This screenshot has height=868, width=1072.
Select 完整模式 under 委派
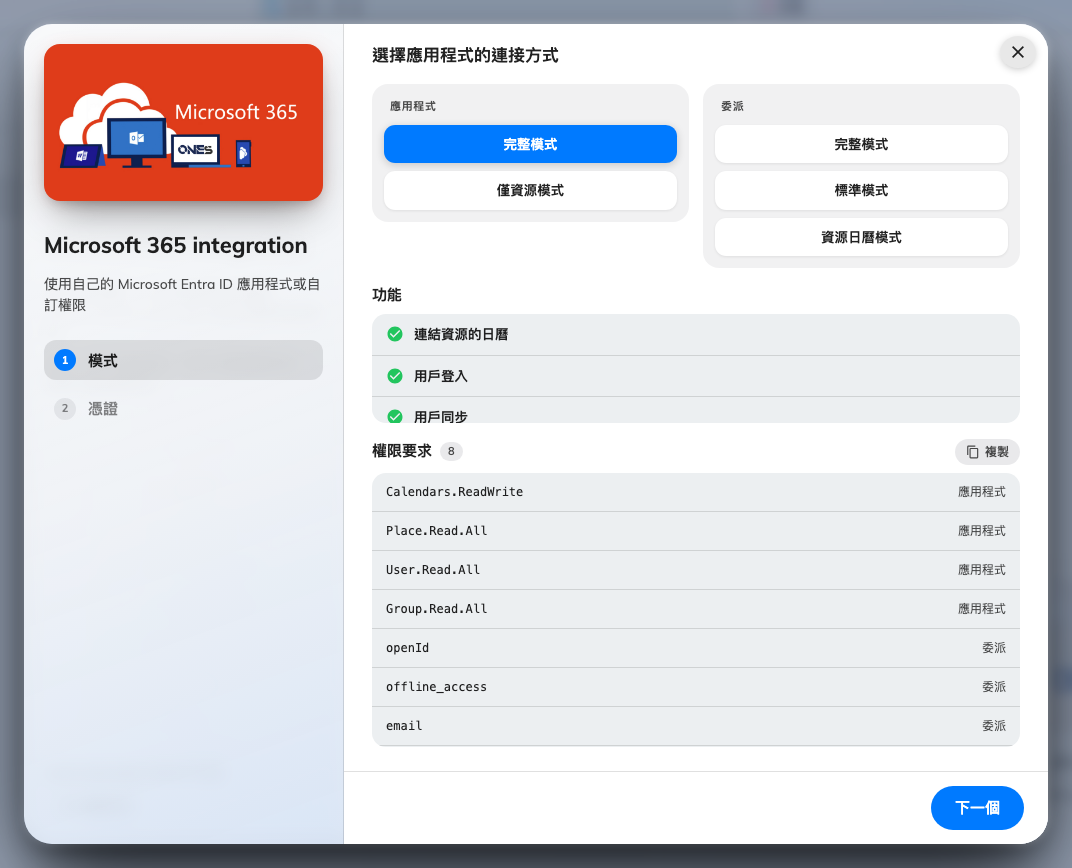(861, 144)
